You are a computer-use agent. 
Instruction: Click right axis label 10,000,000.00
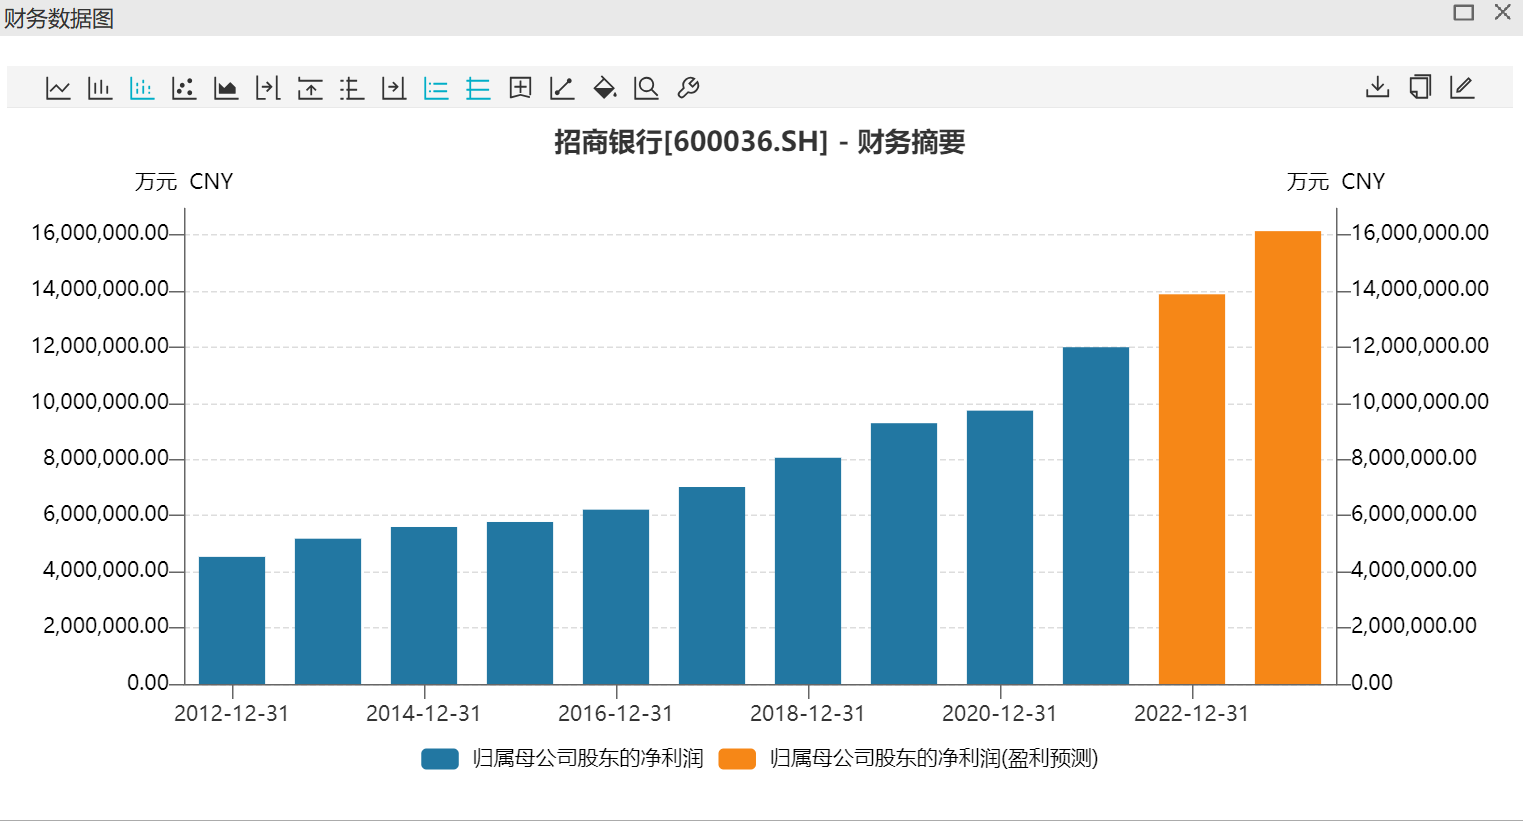point(1420,402)
